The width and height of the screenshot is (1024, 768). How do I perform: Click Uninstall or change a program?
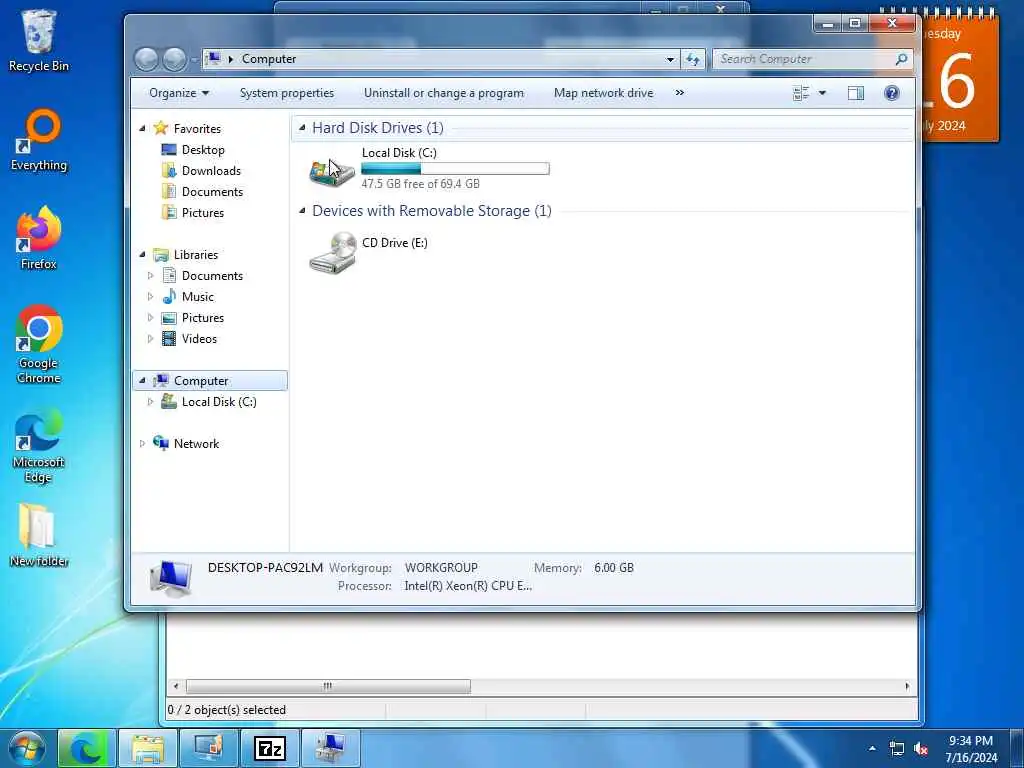click(x=444, y=93)
